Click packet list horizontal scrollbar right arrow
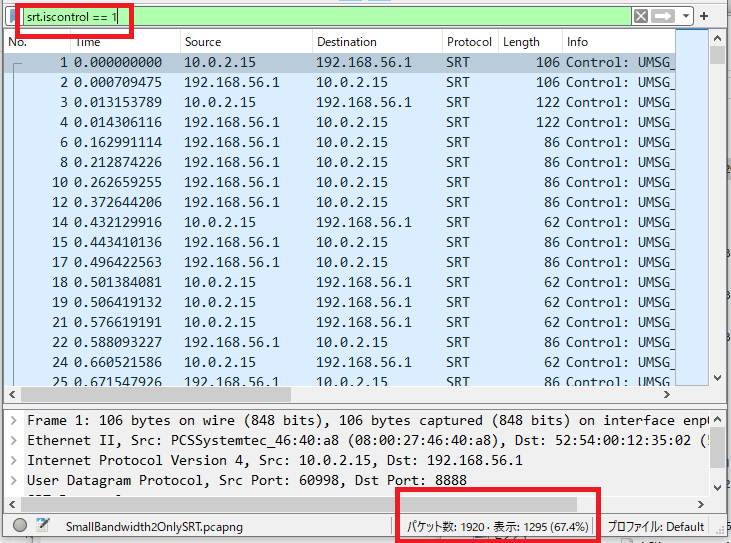This screenshot has height=543, width=731. coord(667,395)
